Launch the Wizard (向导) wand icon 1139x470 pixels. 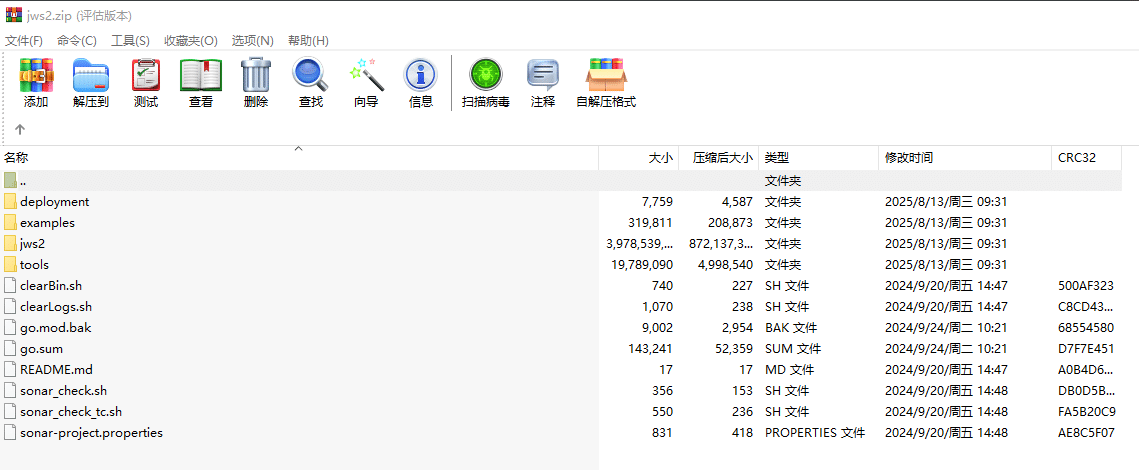366,83
